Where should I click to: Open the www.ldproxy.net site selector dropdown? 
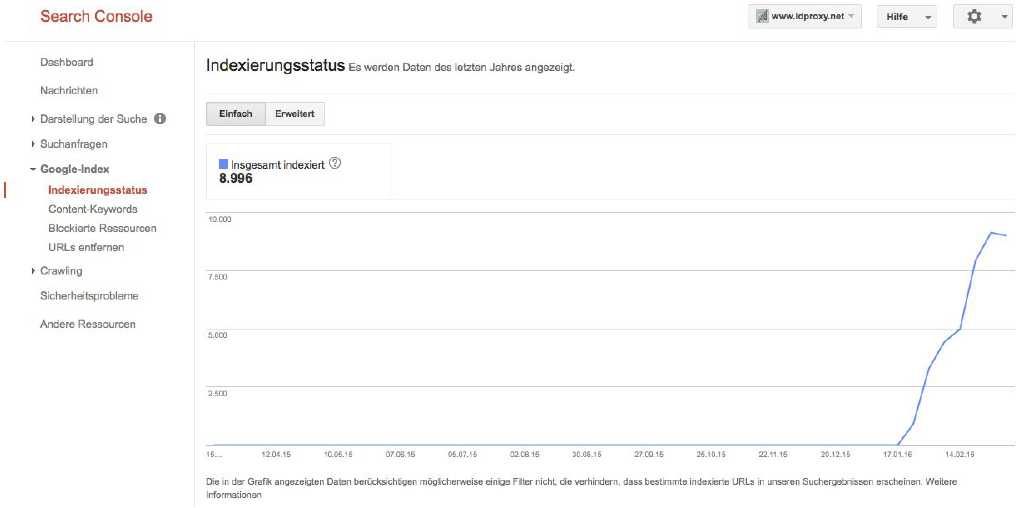[805, 17]
